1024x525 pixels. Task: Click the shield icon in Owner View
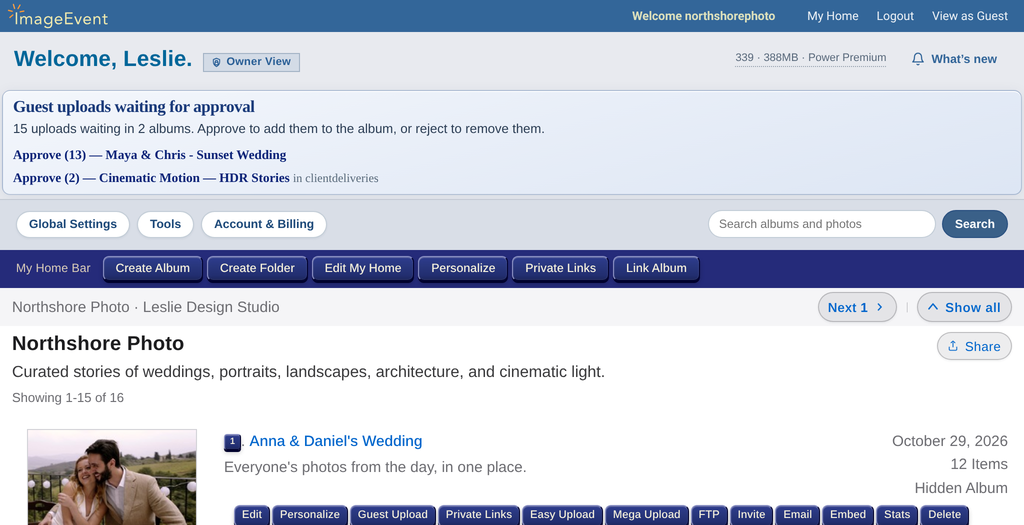[x=216, y=62]
